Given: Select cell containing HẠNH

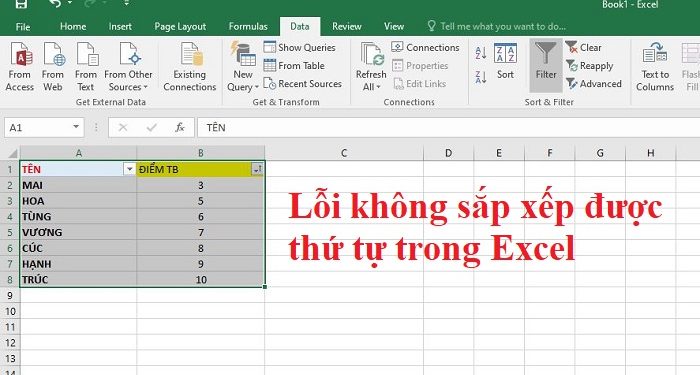Looking at the screenshot, I should [78, 264].
